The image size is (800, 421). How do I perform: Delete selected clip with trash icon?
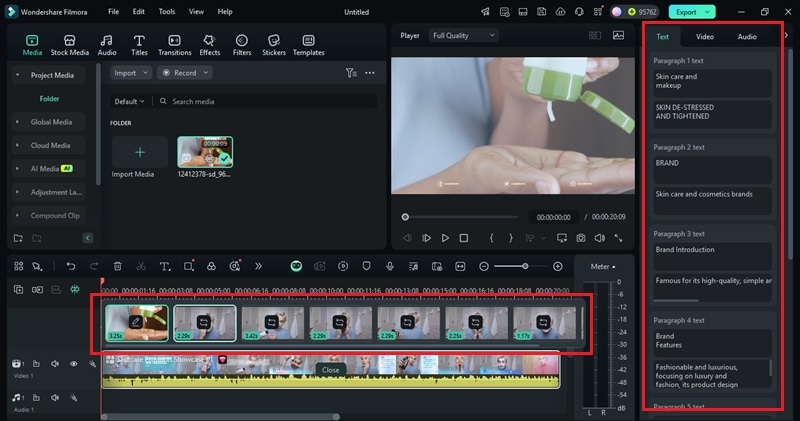(x=117, y=266)
